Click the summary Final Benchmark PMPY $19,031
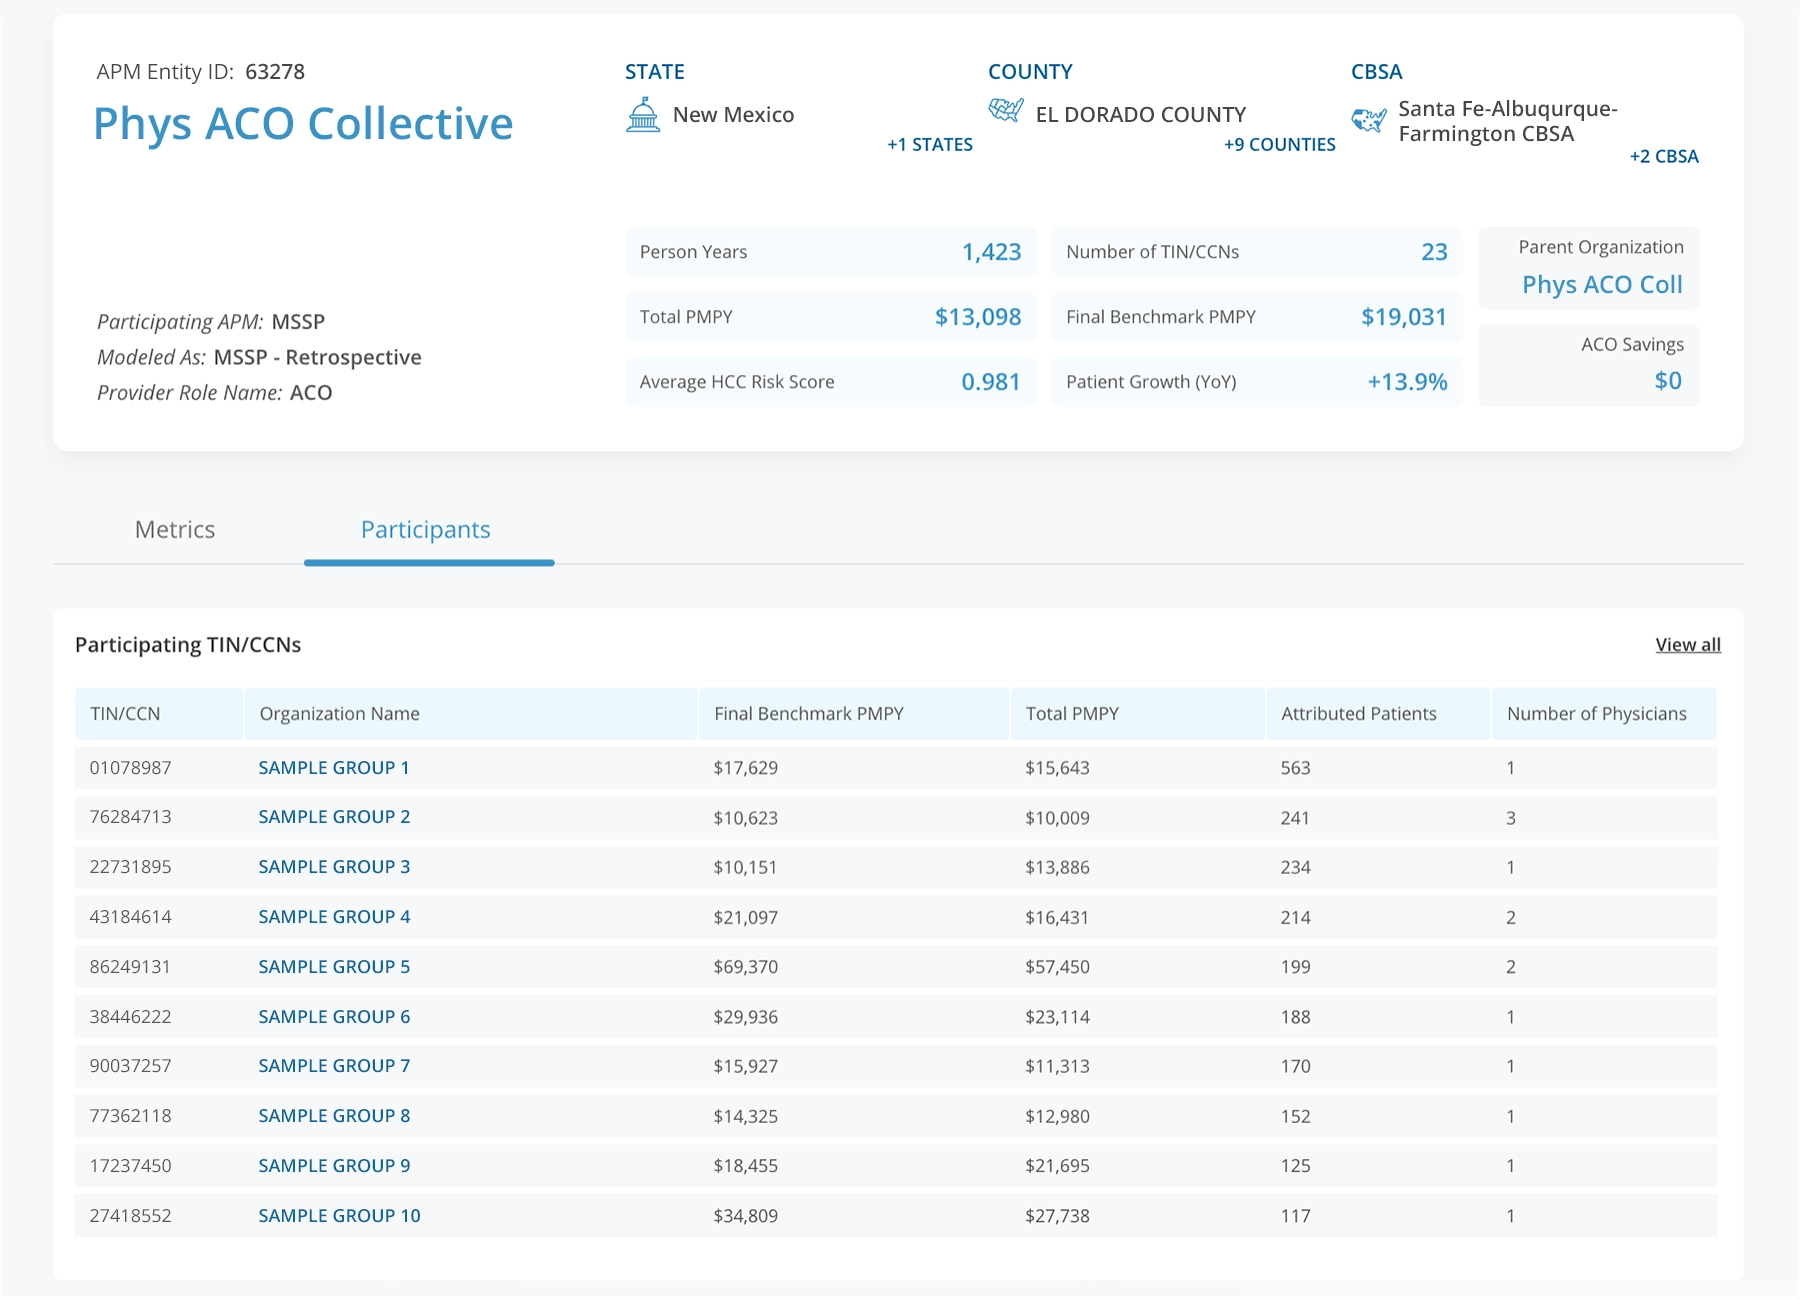This screenshot has width=1800, height=1300. pos(1404,317)
